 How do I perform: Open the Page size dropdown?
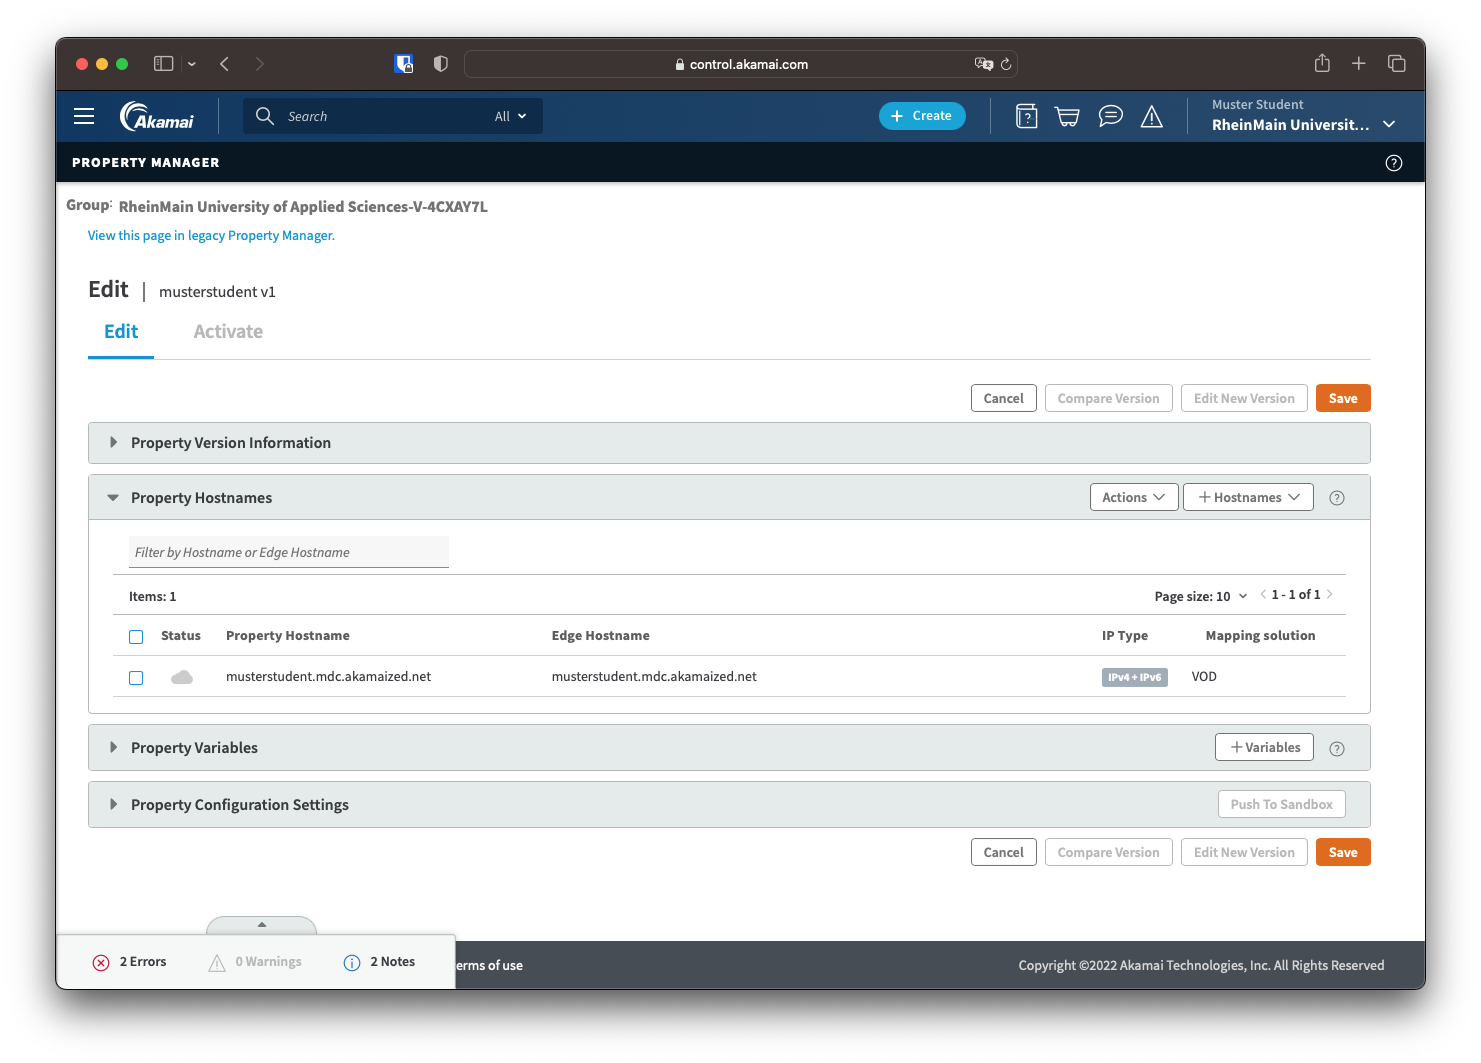click(x=1201, y=596)
